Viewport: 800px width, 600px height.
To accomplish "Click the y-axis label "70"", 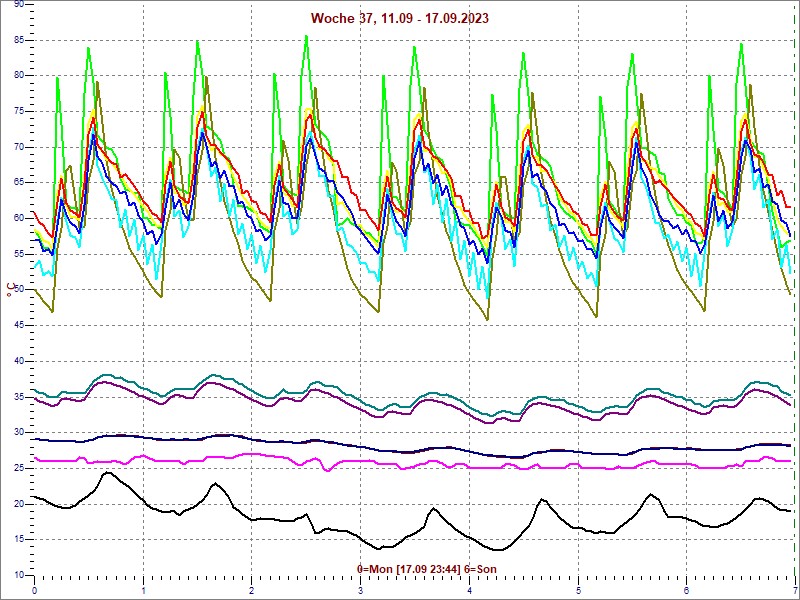I will [x=19, y=147].
